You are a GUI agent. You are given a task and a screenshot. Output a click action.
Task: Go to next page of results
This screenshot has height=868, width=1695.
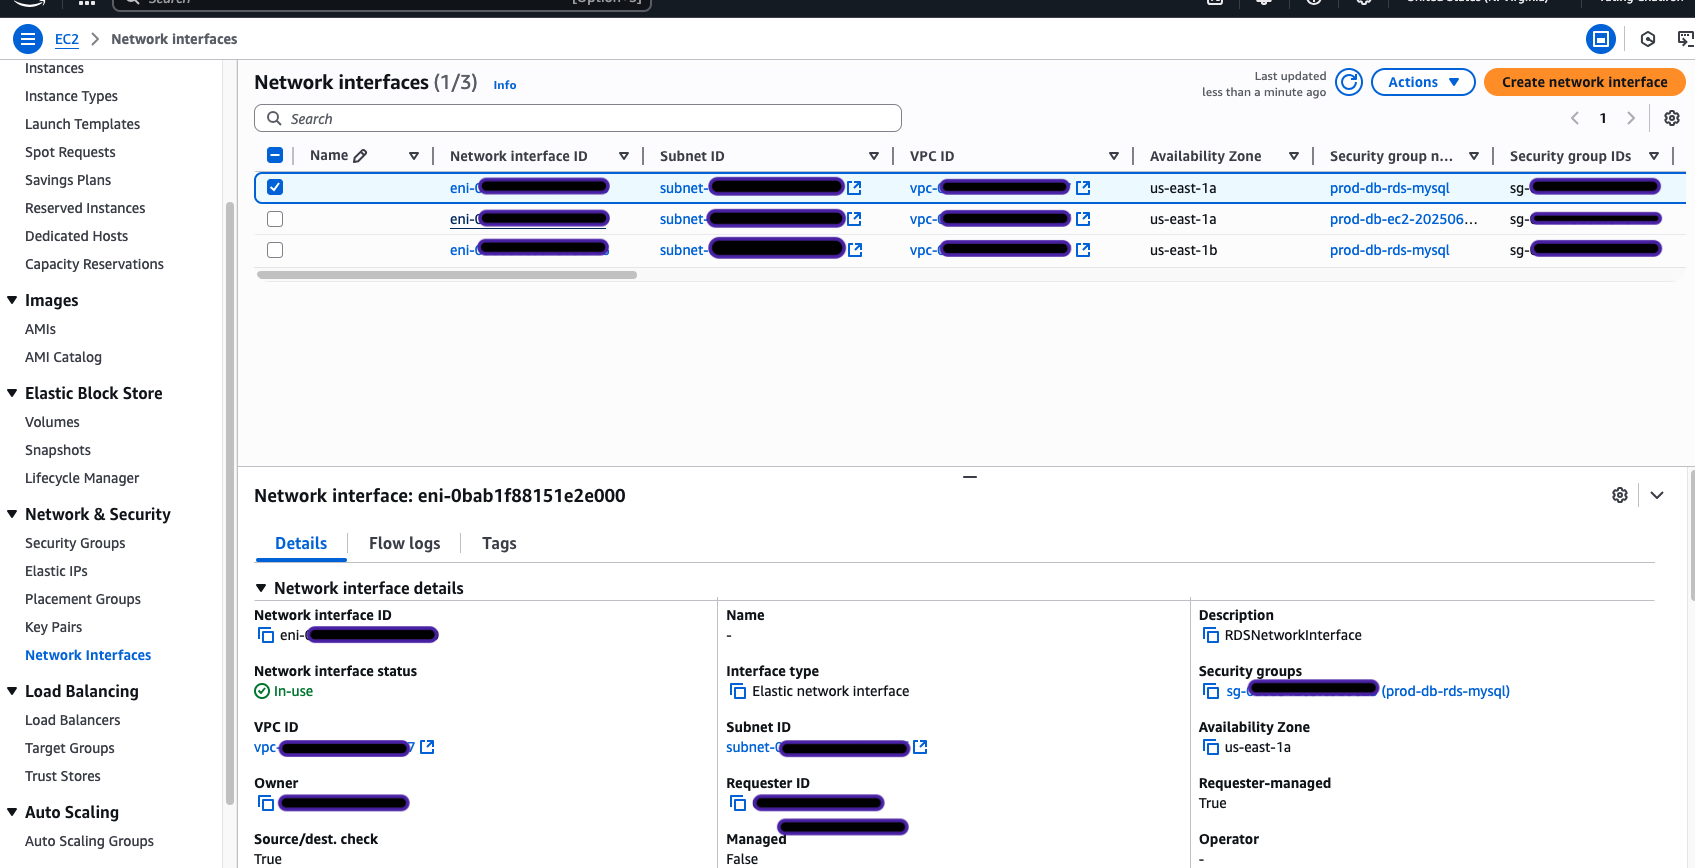click(1631, 118)
